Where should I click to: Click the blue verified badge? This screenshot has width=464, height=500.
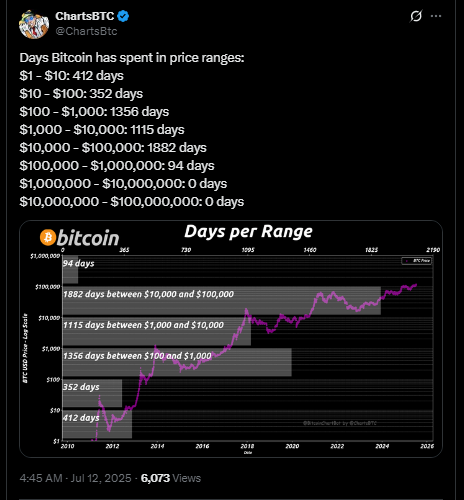[123, 16]
